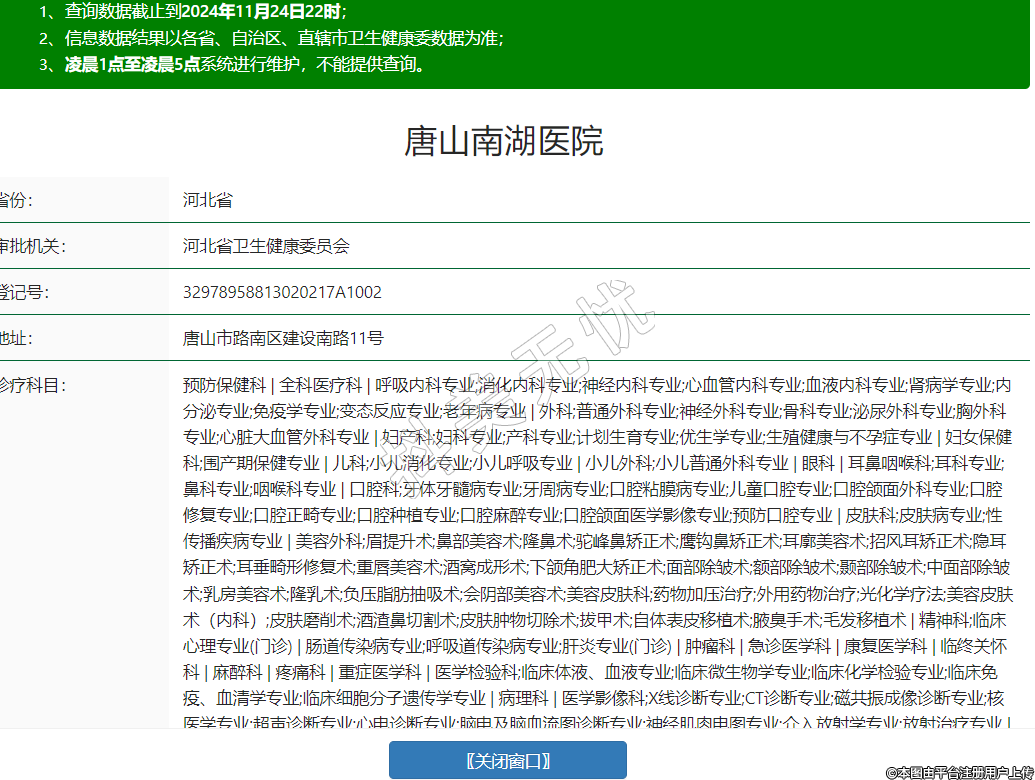Select the address 唐山市路南区建设南路11号
The image size is (1035, 780).
coord(283,339)
